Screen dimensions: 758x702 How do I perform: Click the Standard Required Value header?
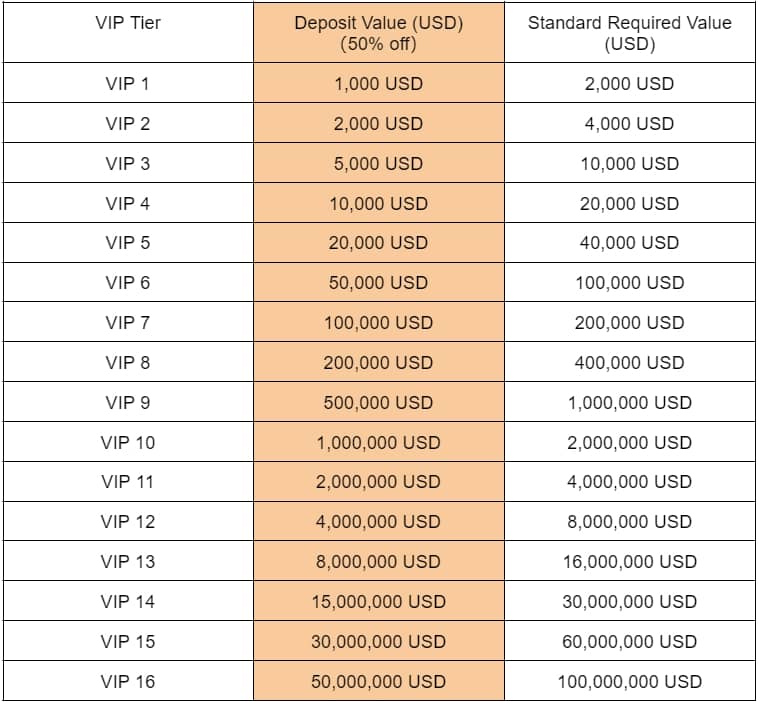[629, 33]
